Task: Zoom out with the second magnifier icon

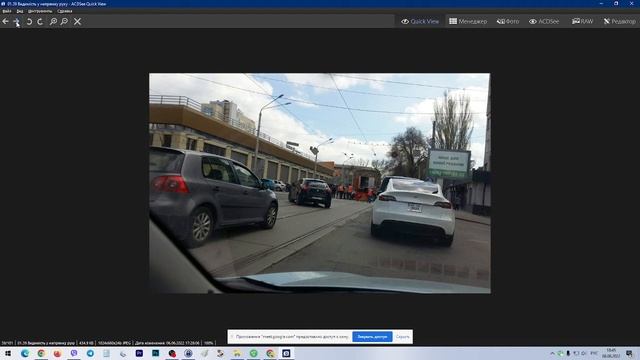Action: click(x=64, y=22)
